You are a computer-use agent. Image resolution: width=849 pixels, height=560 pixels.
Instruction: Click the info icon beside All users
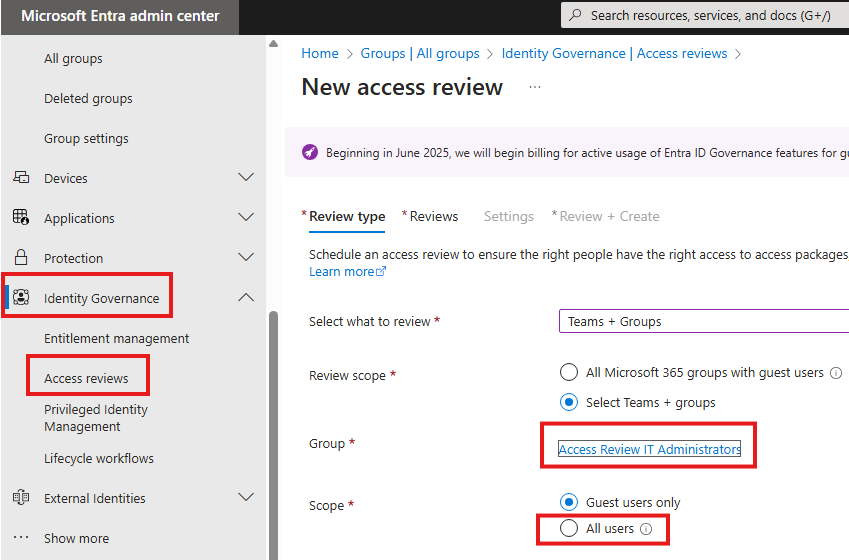(x=646, y=529)
